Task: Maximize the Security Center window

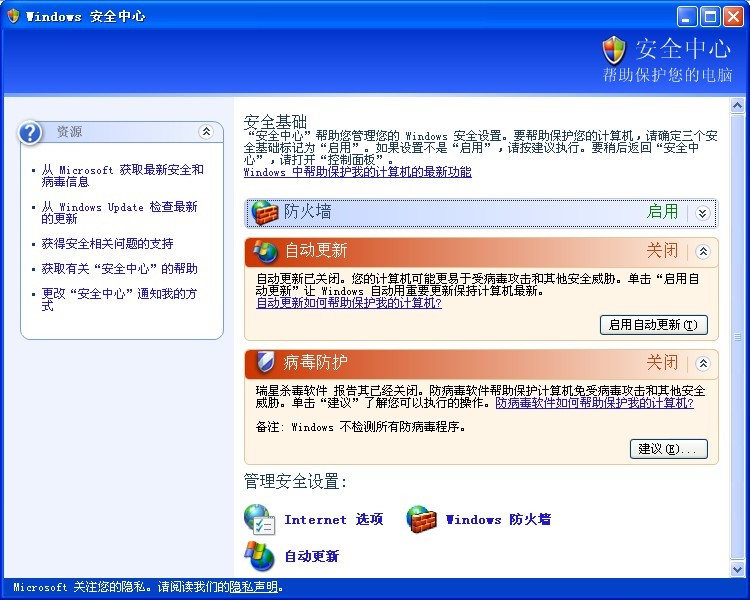Action: 710,17
